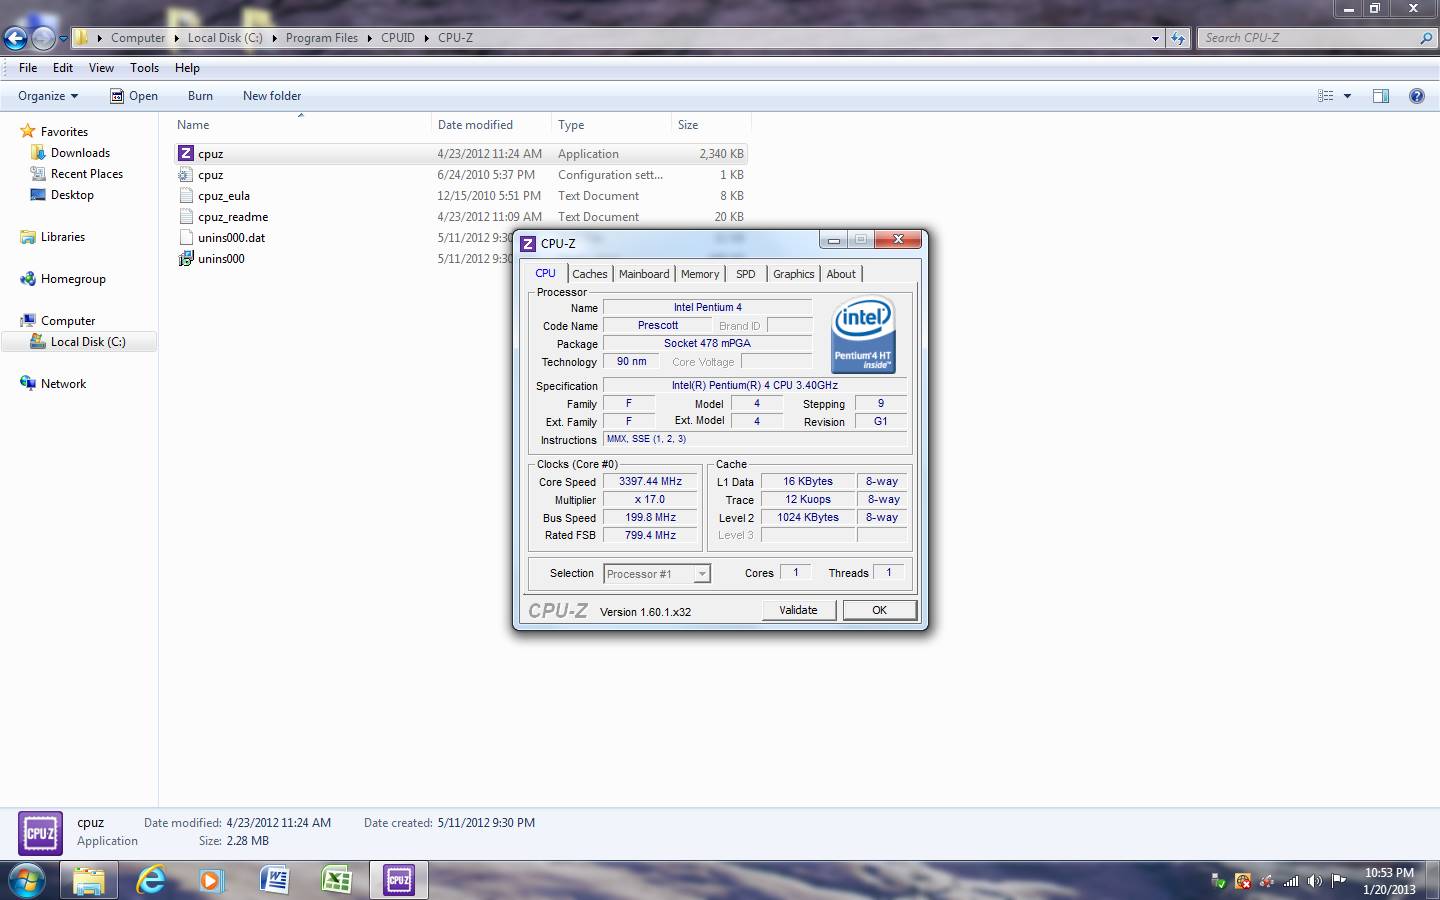Select the cpuz_eula text document

click(224, 196)
